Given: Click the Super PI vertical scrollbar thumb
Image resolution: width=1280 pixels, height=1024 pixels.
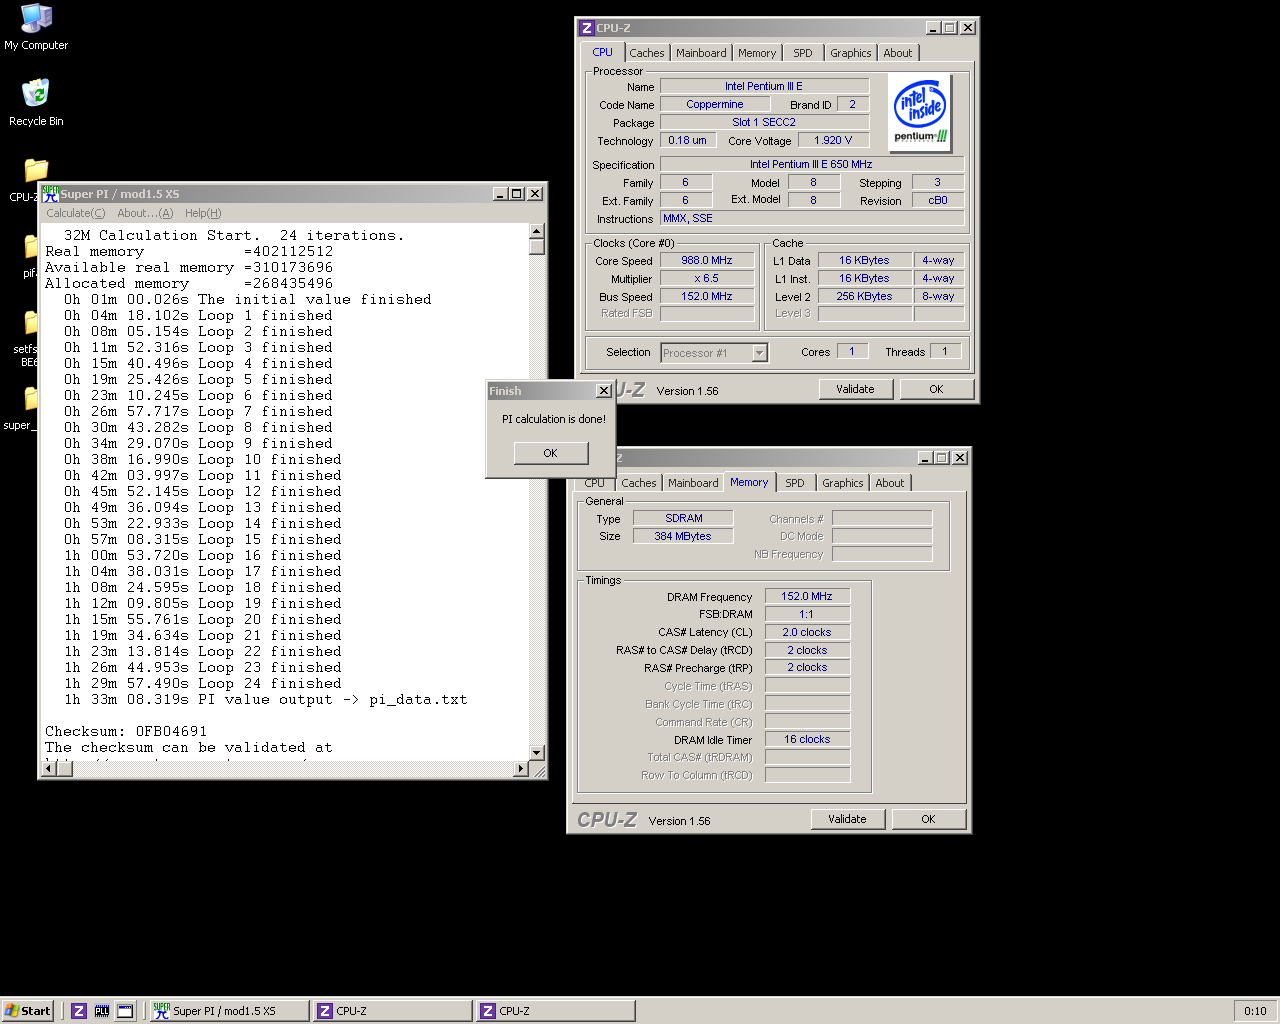Looking at the screenshot, I should point(537,247).
